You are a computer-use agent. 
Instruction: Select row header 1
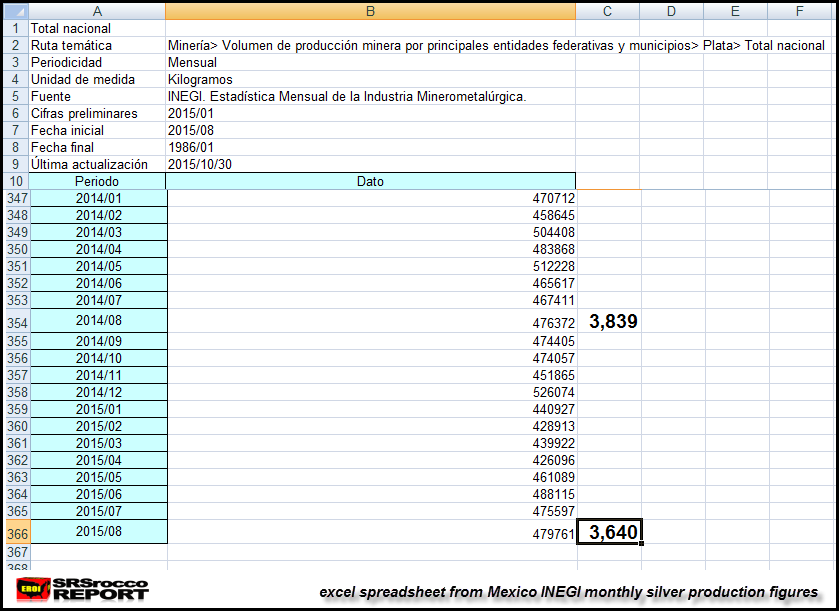pyautogui.click(x=15, y=29)
